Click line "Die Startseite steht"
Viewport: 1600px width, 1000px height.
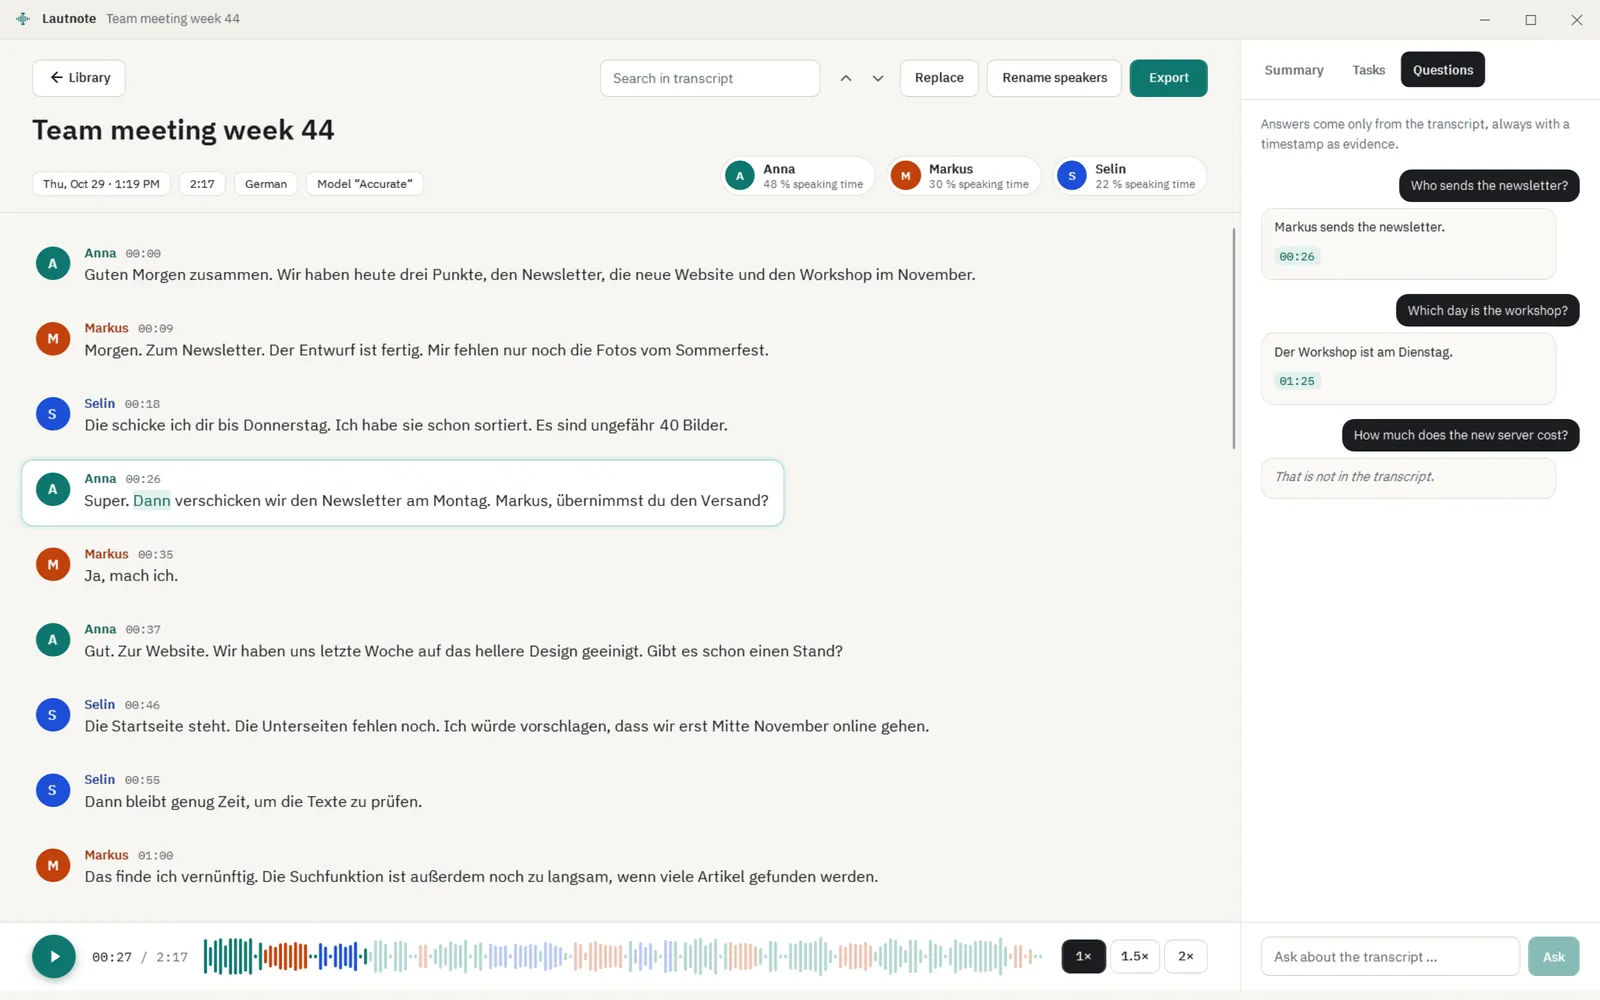507,726
